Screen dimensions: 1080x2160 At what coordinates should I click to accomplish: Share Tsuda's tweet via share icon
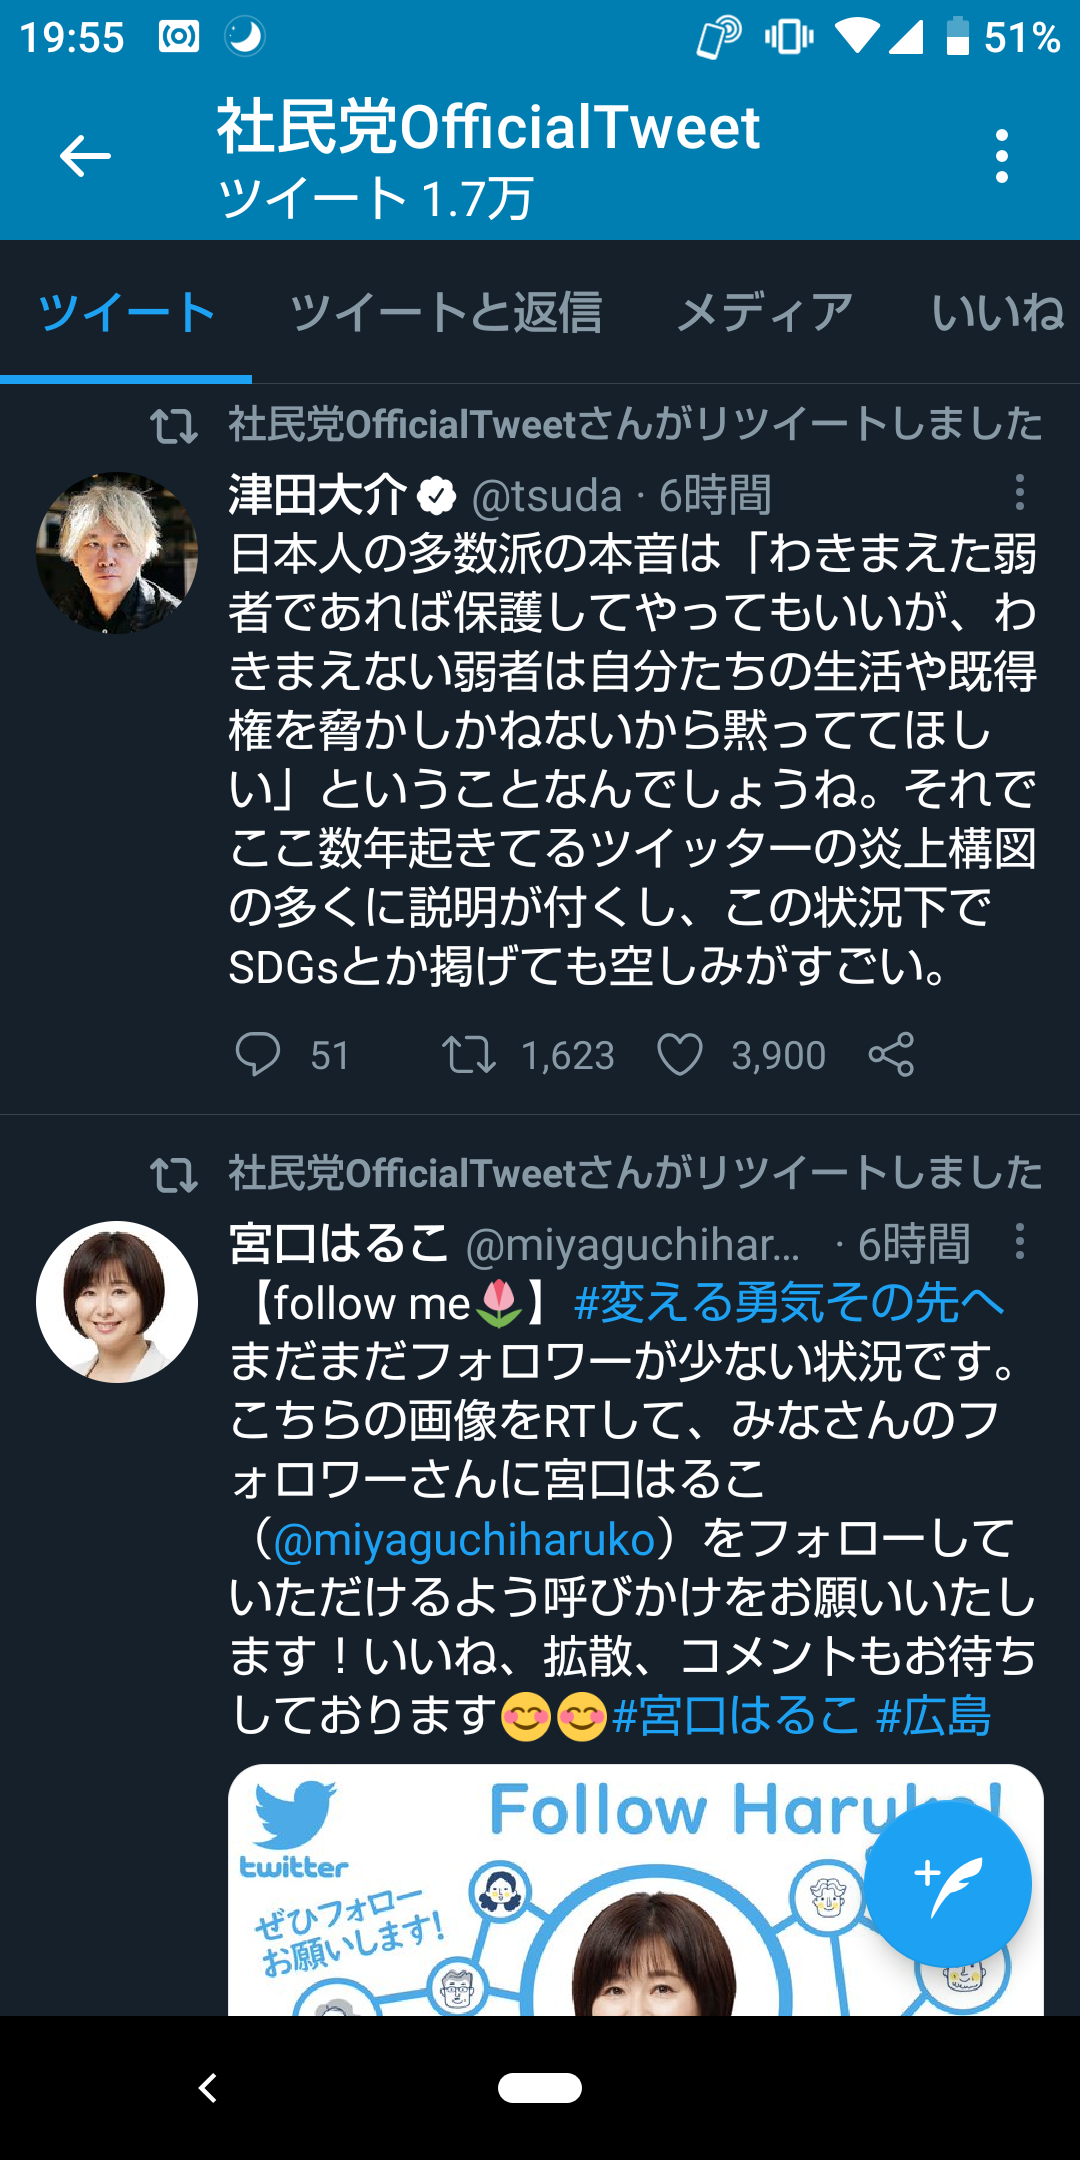click(891, 1055)
